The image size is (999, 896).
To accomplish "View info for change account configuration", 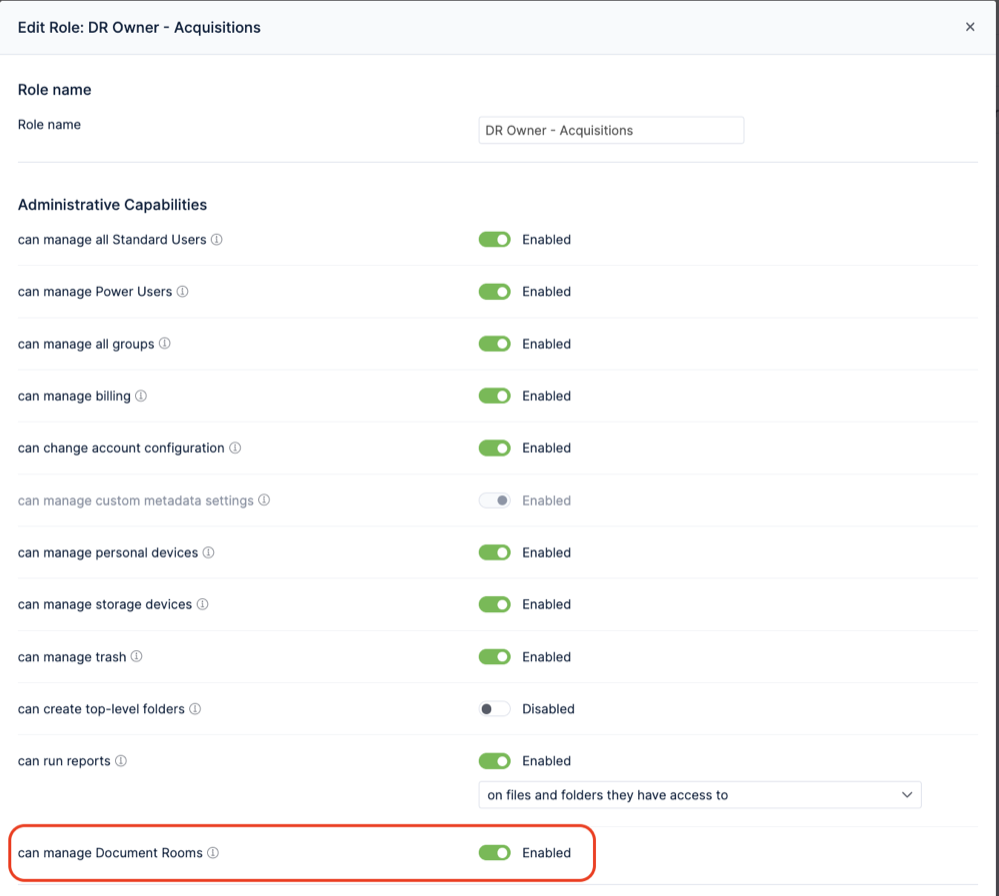I will tap(235, 448).
